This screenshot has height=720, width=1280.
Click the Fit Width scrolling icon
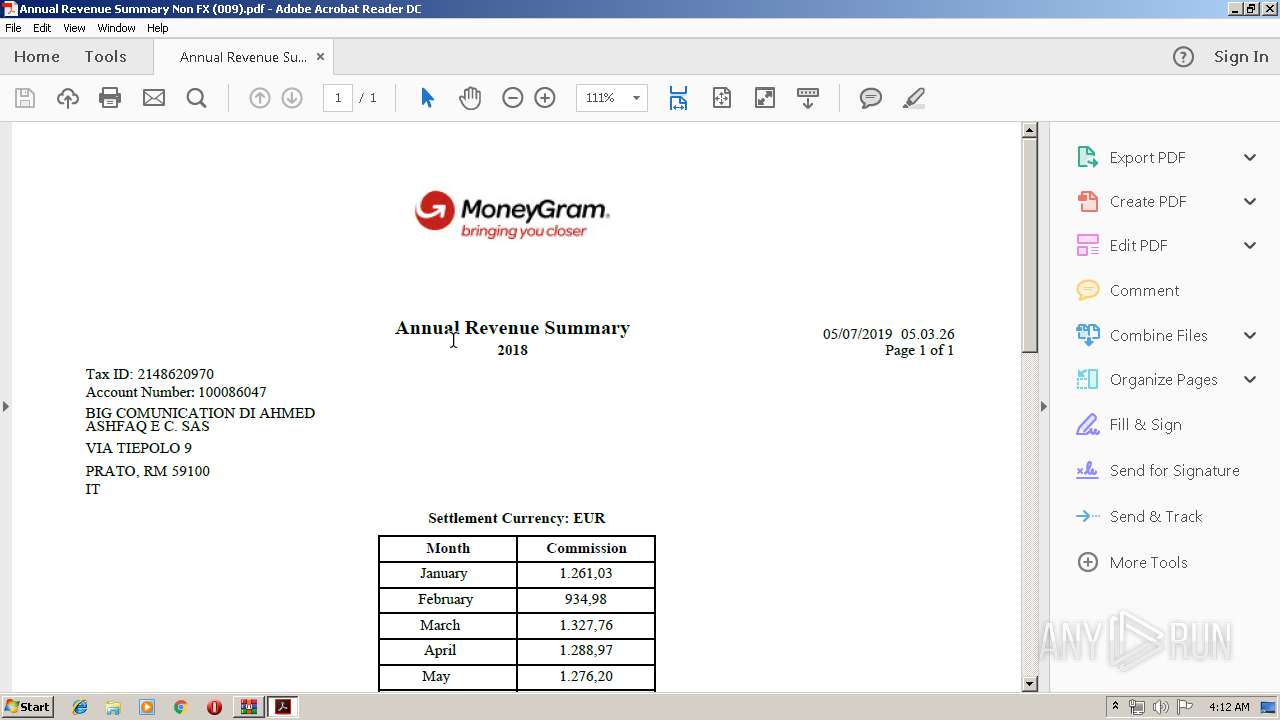click(x=678, y=98)
